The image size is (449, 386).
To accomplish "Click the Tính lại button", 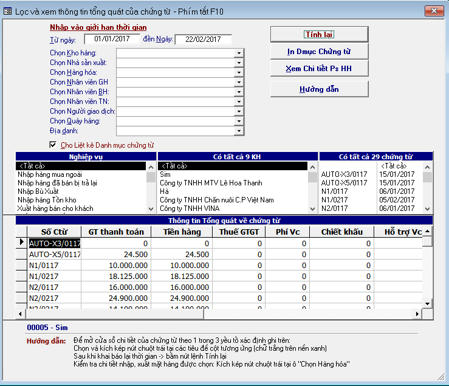I will [319, 34].
